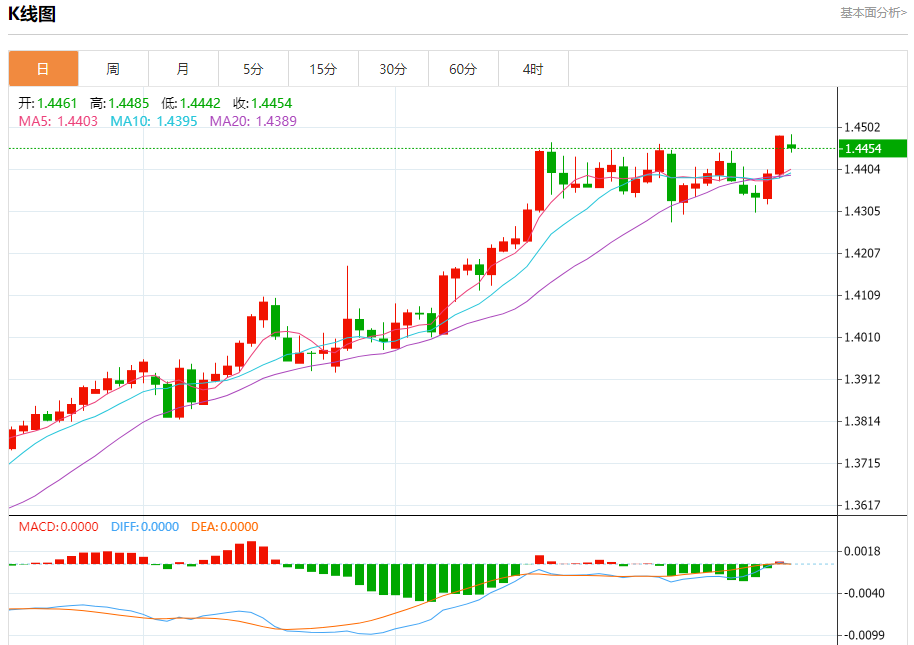Click the 1.4207 price axis label
The image size is (914, 645).
(863, 253)
